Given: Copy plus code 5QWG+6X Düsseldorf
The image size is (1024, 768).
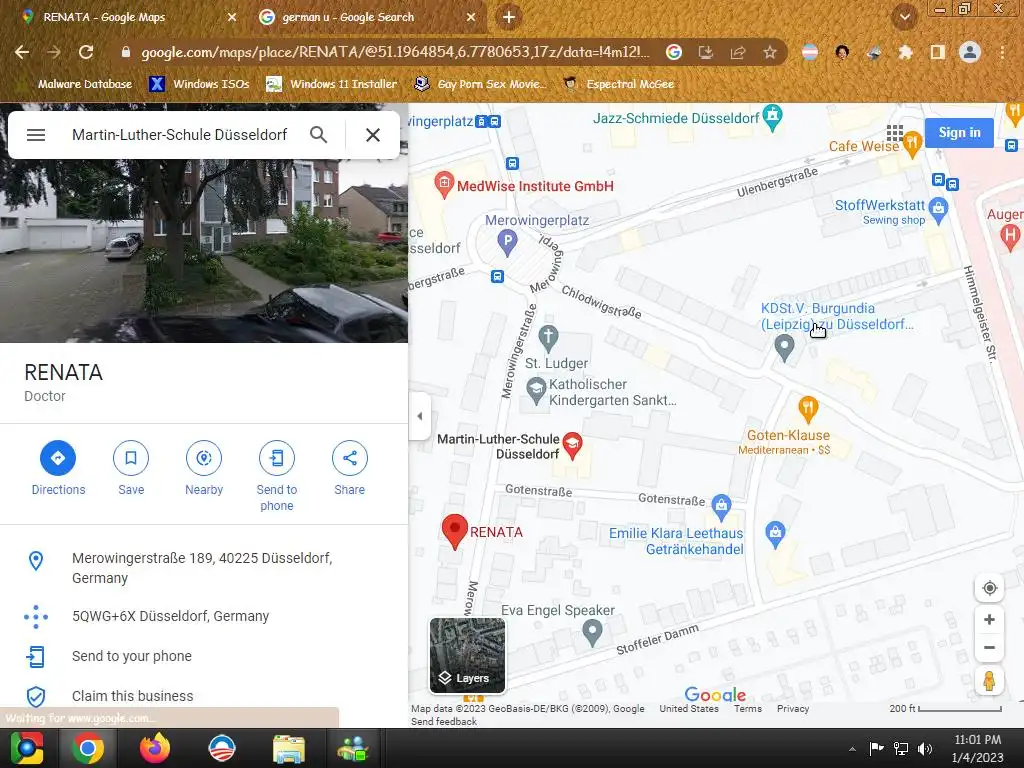Looking at the screenshot, I should coord(204,616).
